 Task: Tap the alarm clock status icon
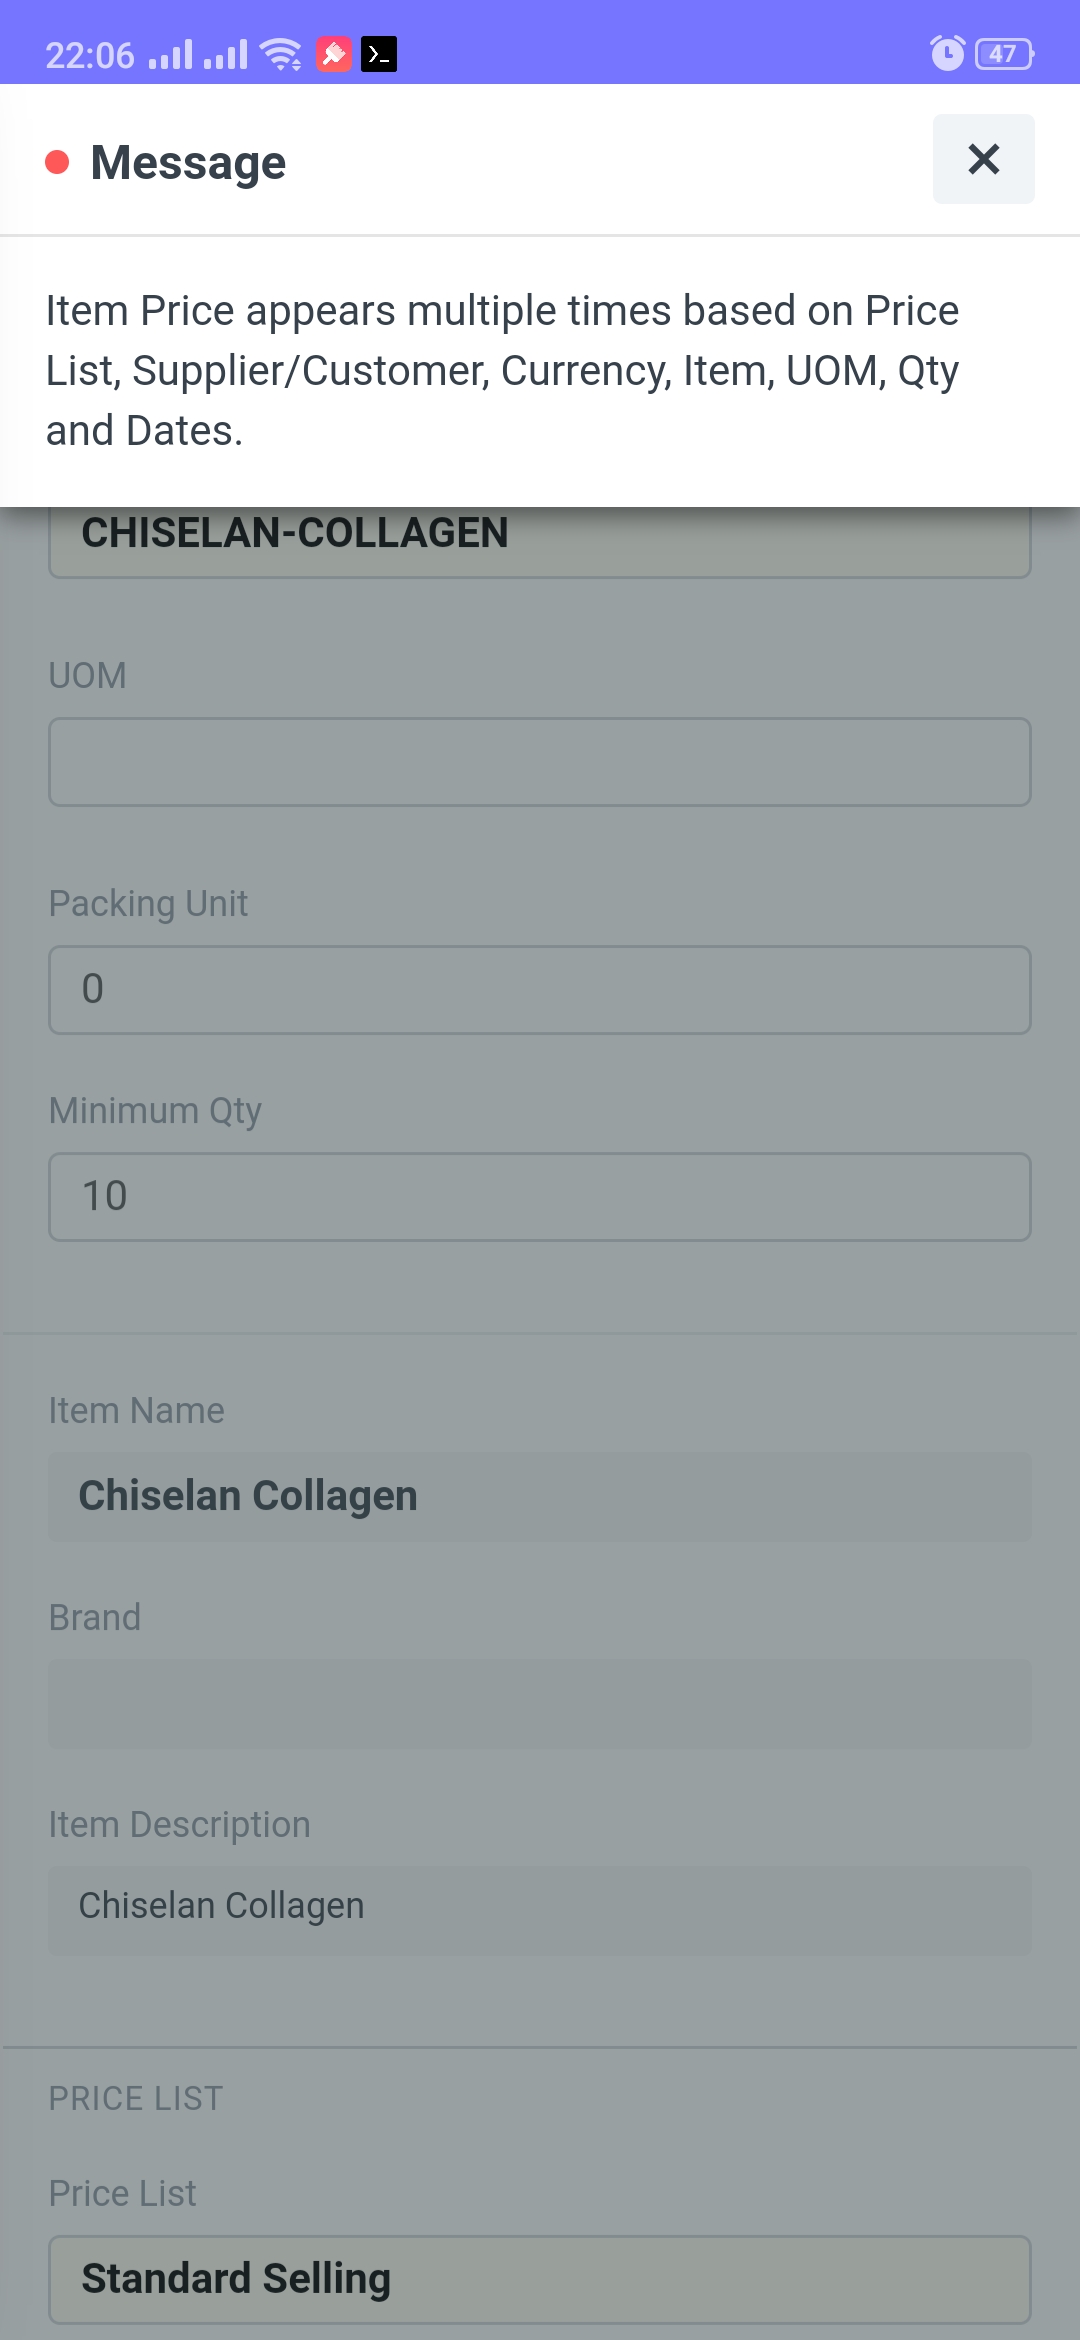tap(947, 53)
